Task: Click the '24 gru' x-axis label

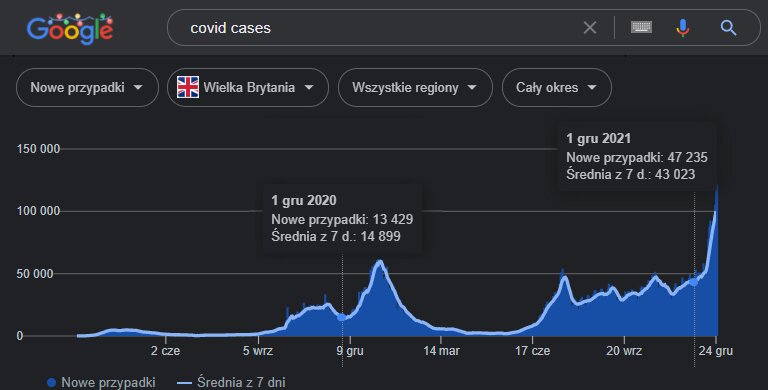Action: [x=716, y=351]
